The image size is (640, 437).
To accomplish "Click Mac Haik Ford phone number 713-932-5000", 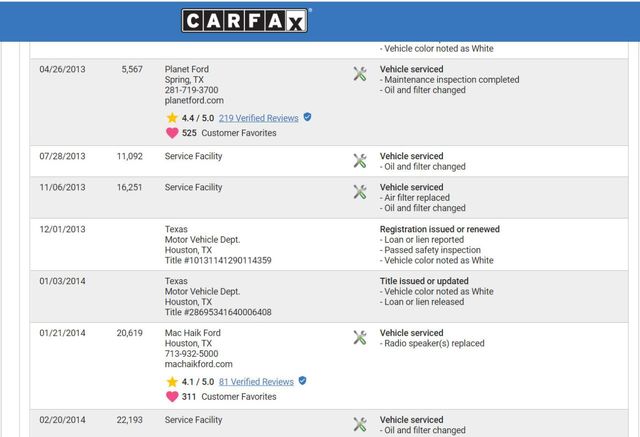I will tap(193, 354).
